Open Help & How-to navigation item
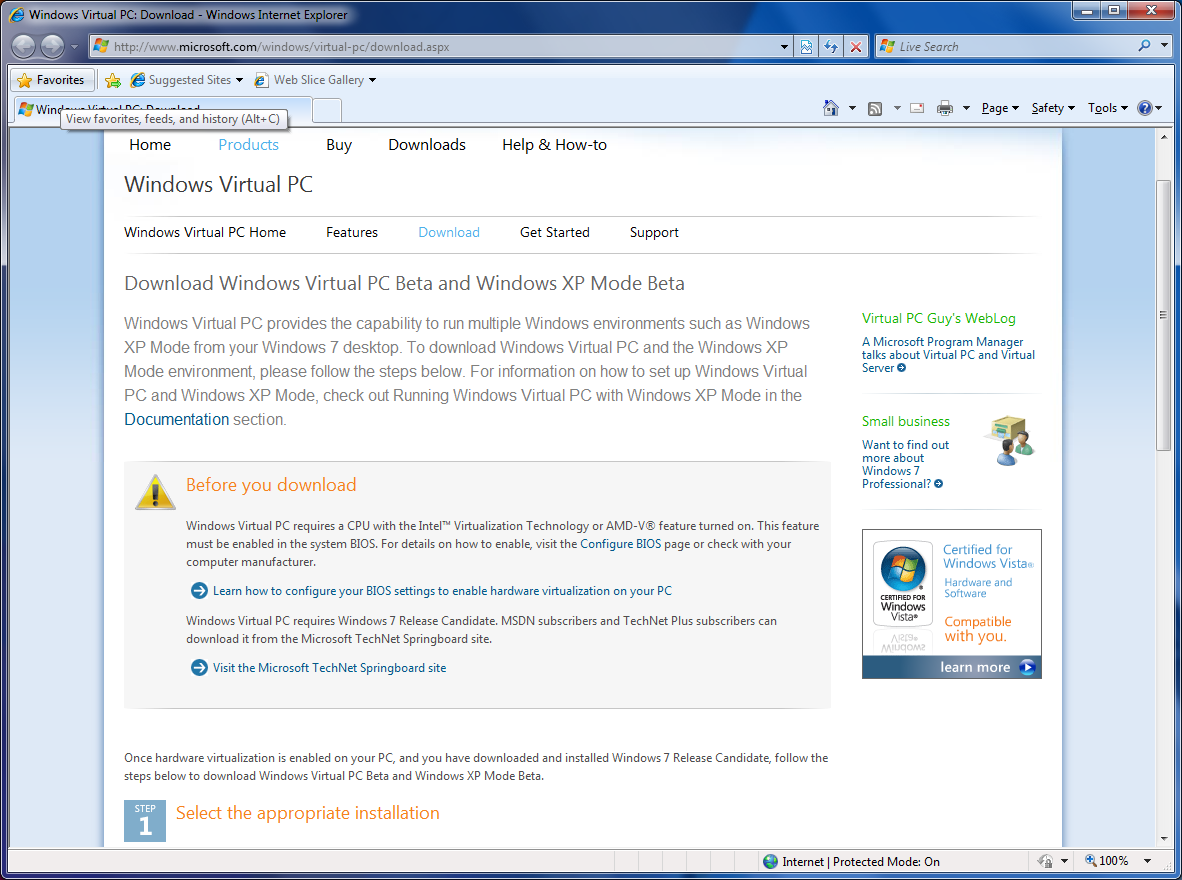This screenshot has height=880, width=1182. pyautogui.click(x=554, y=145)
